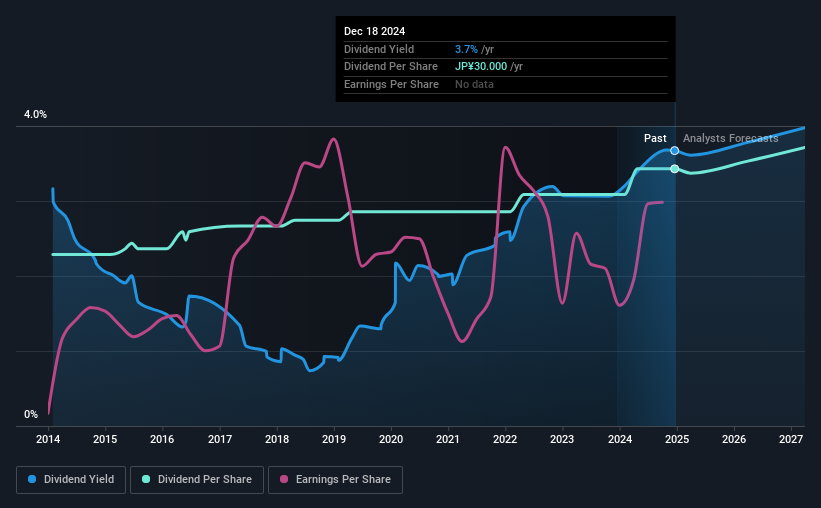Click the tooltip's Dividend Yield row label
821x508 pixels.
[379, 49]
